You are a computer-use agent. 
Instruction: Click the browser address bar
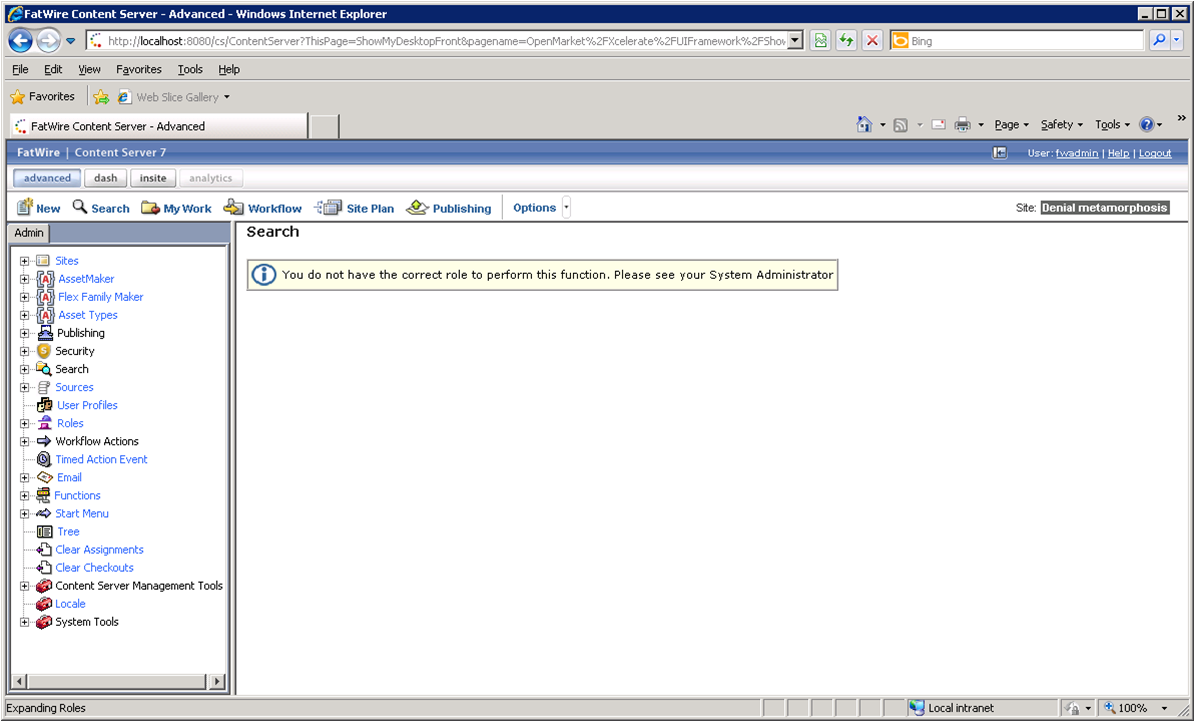click(x=446, y=40)
